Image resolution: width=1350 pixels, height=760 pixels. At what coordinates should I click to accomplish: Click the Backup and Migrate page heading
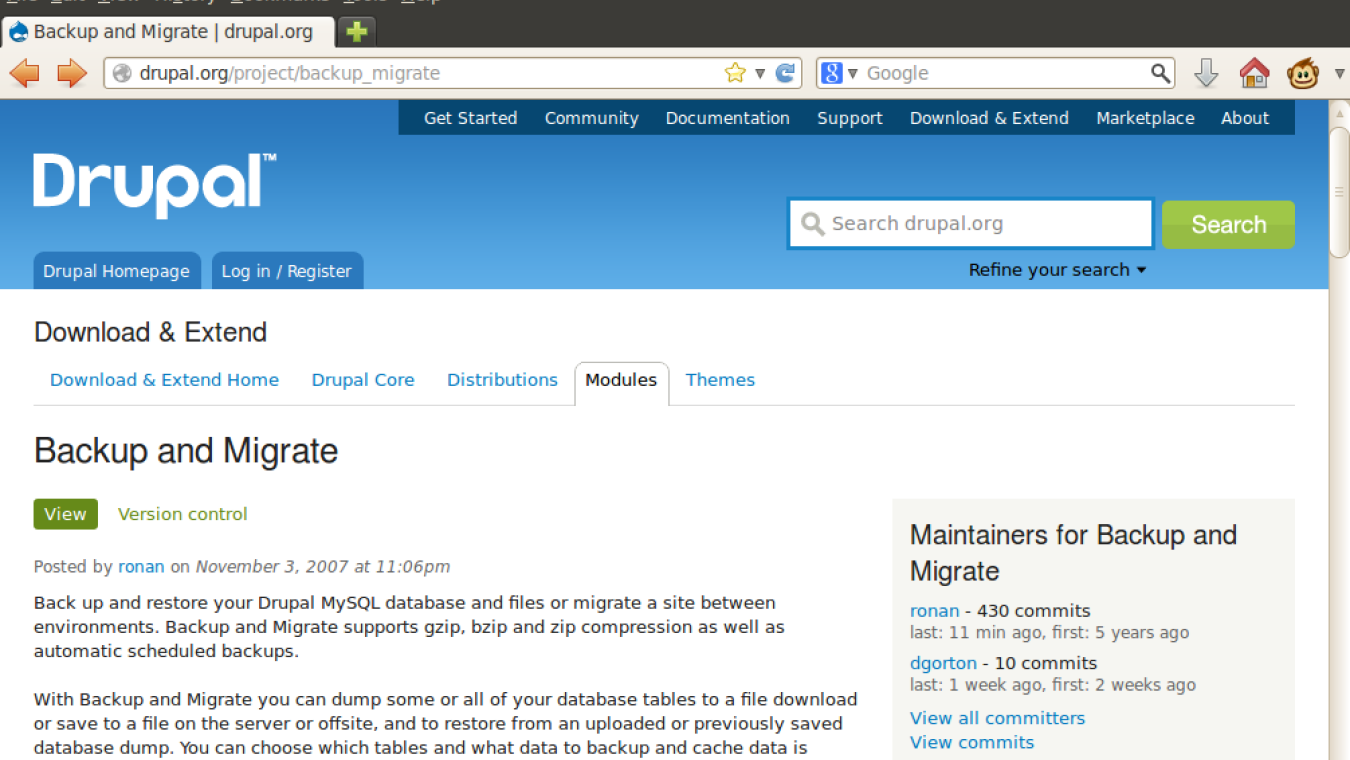186,451
